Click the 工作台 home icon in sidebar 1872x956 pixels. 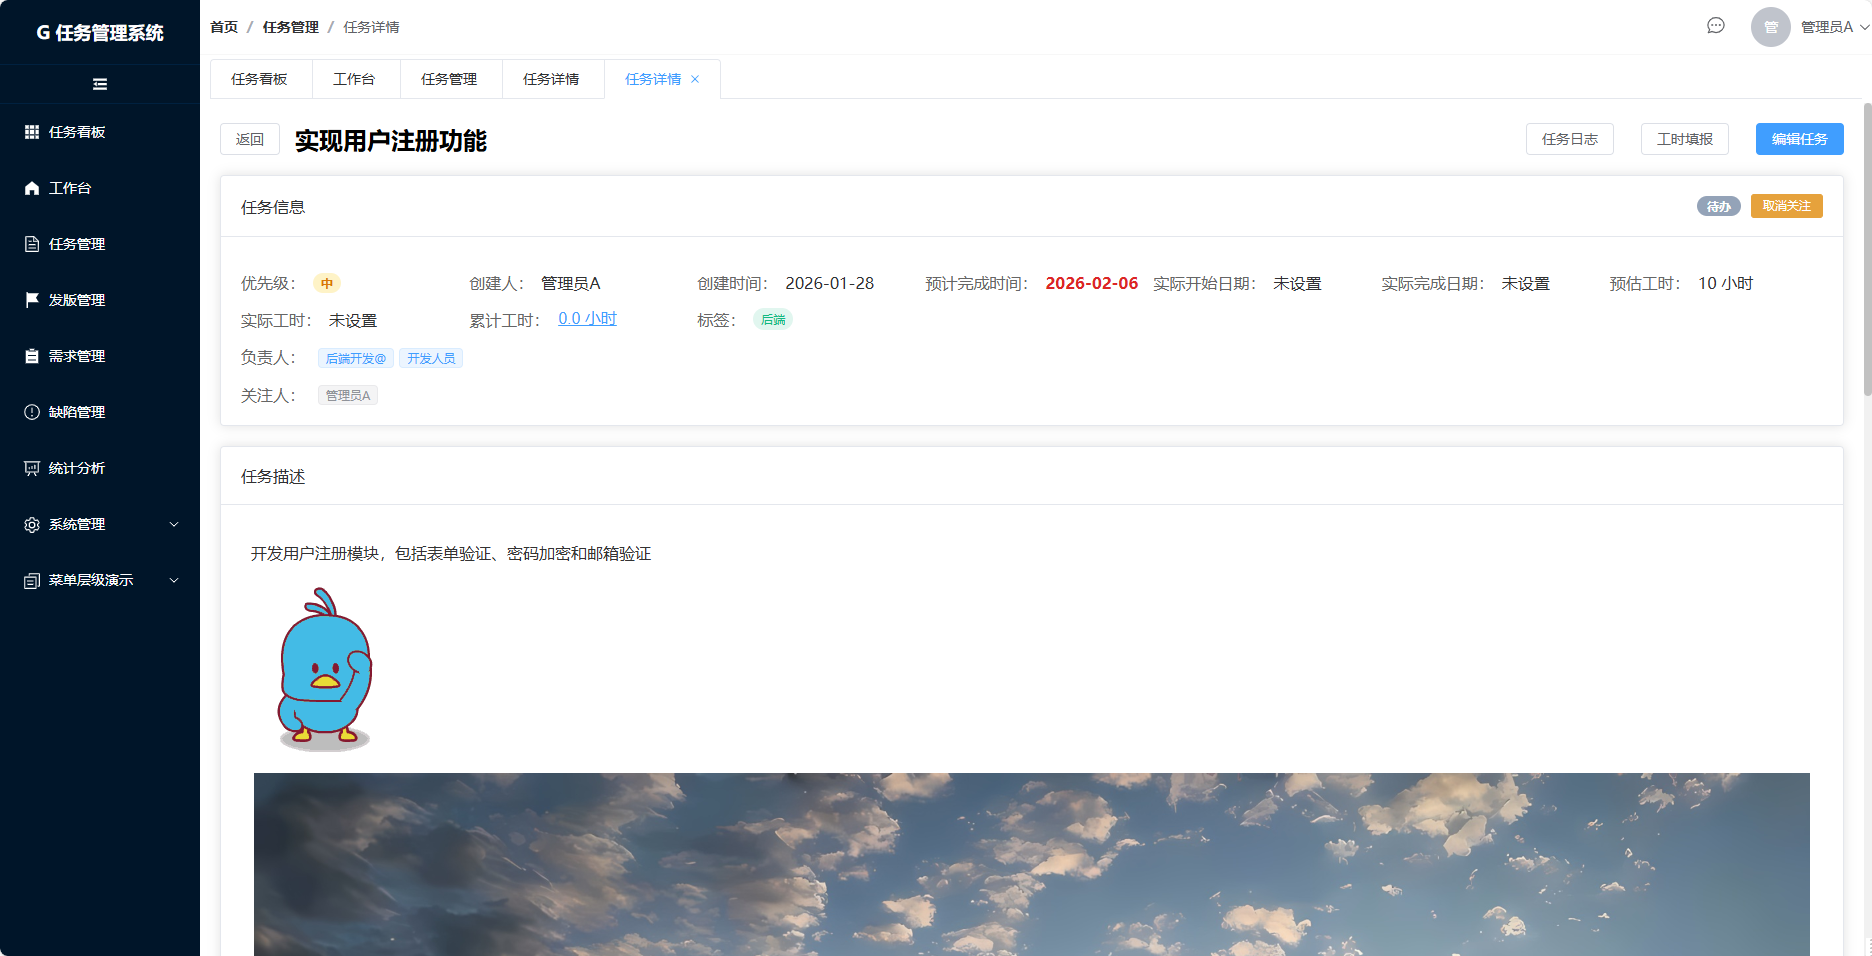point(32,188)
